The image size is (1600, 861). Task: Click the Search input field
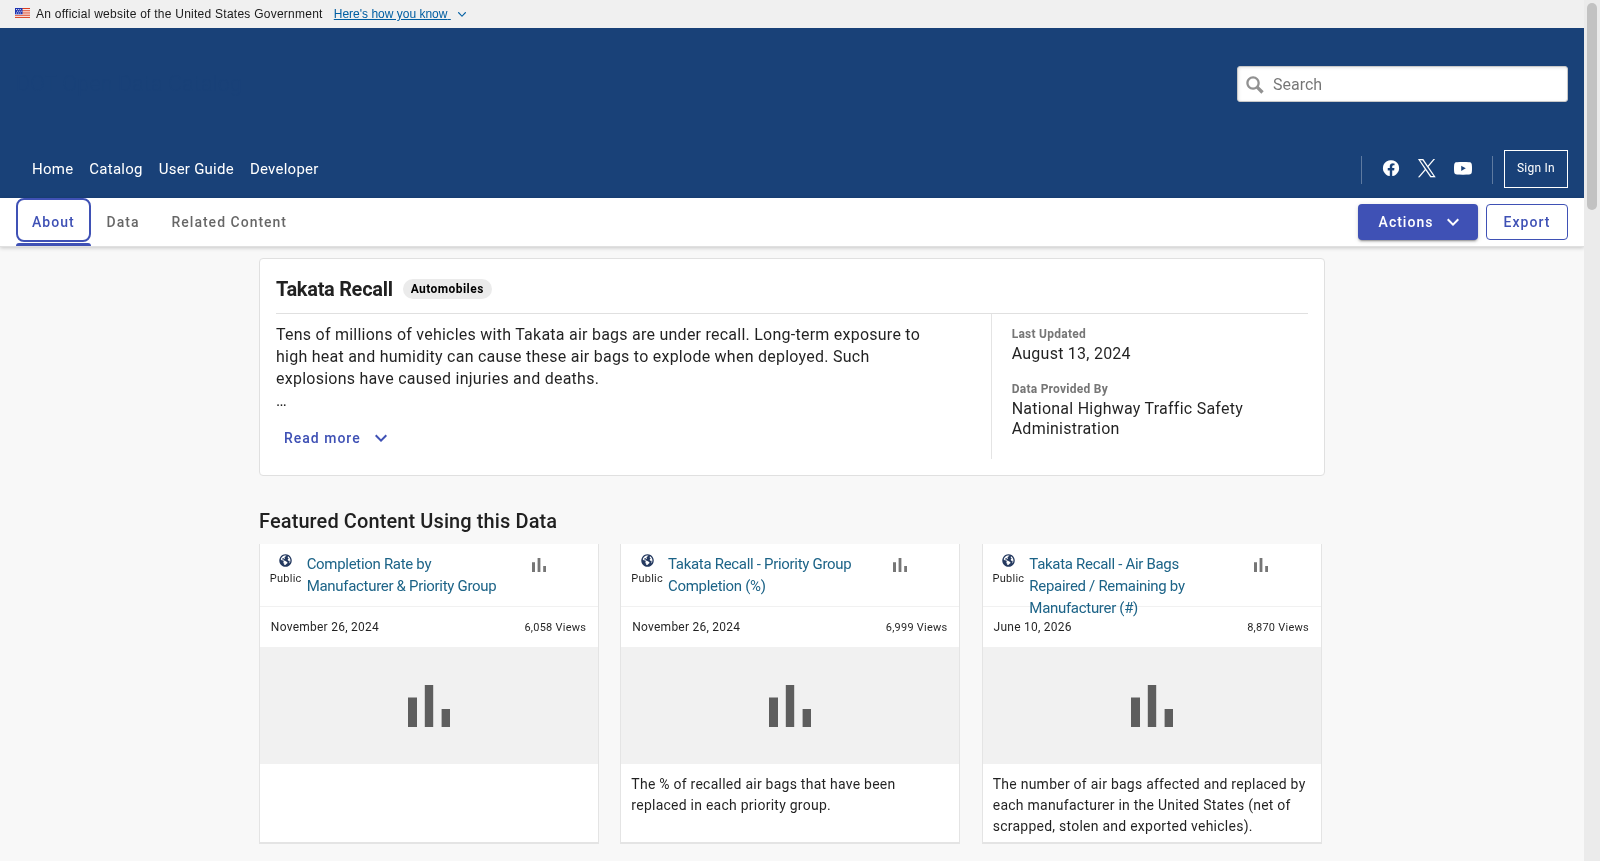[x=1402, y=84]
